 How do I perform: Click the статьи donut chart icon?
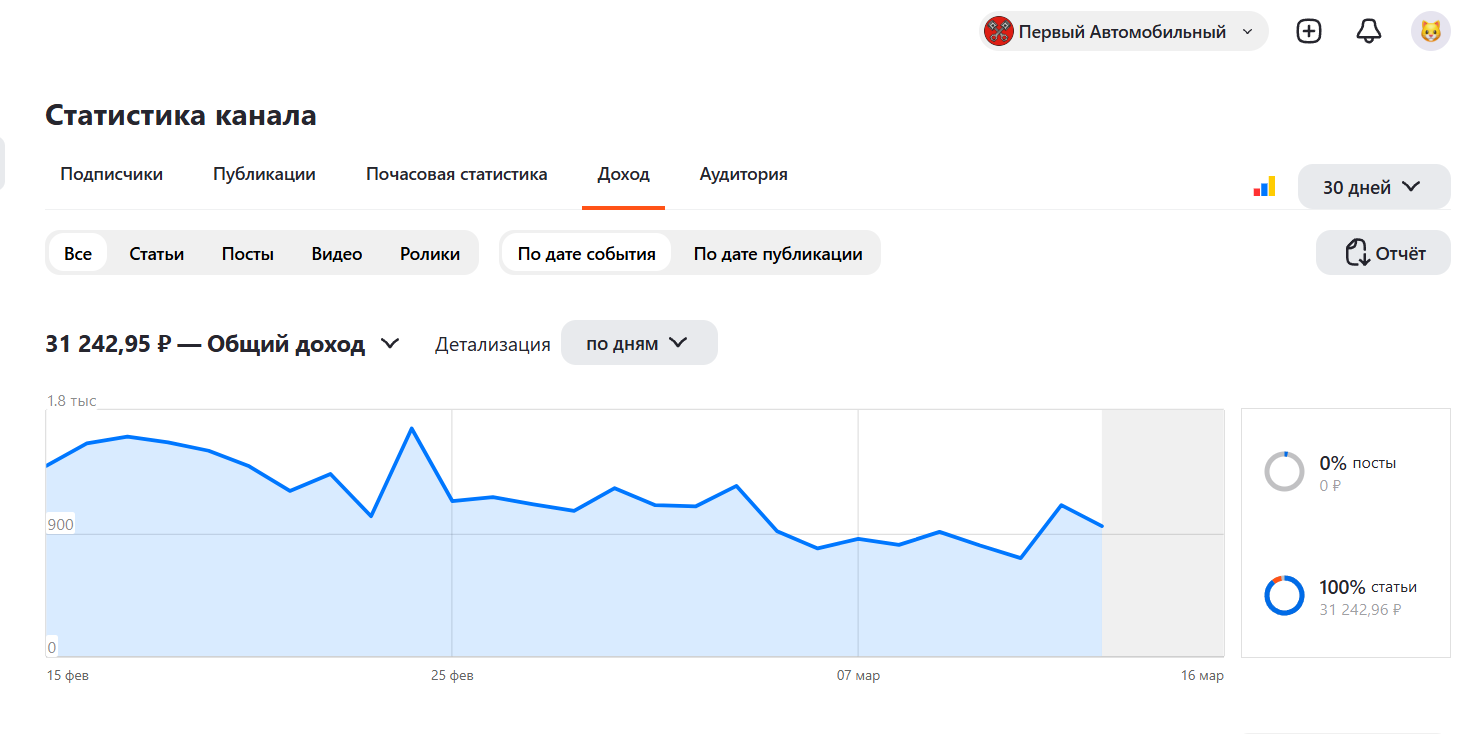tap(1284, 595)
